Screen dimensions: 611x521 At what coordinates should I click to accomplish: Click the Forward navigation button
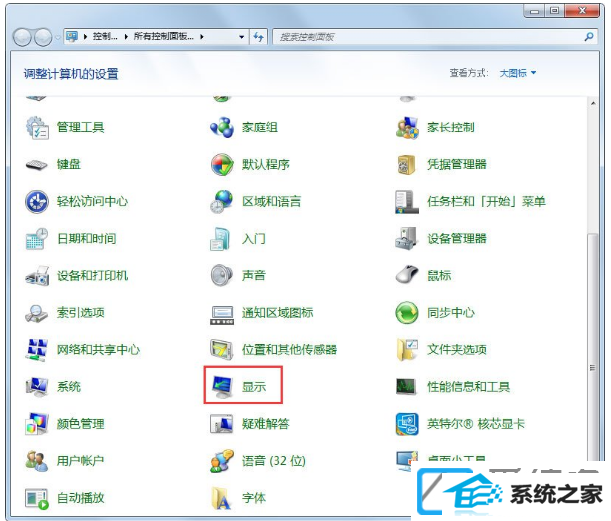pyautogui.click(x=43, y=37)
